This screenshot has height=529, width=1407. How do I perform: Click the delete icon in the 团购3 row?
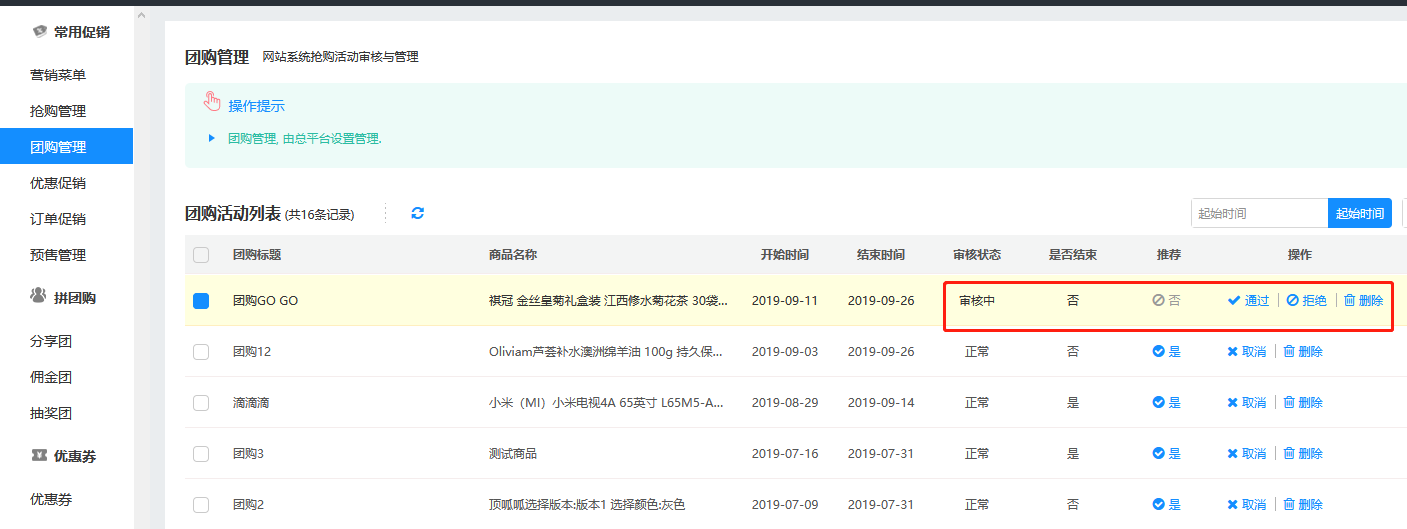click(x=1289, y=454)
